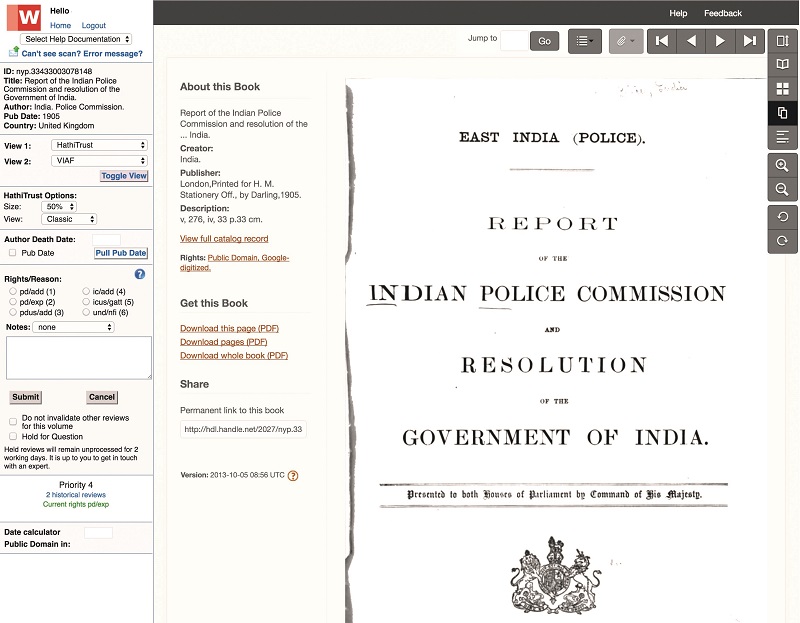Select the pd/add (1) radio option
The image size is (800, 623).
(x=13, y=291)
